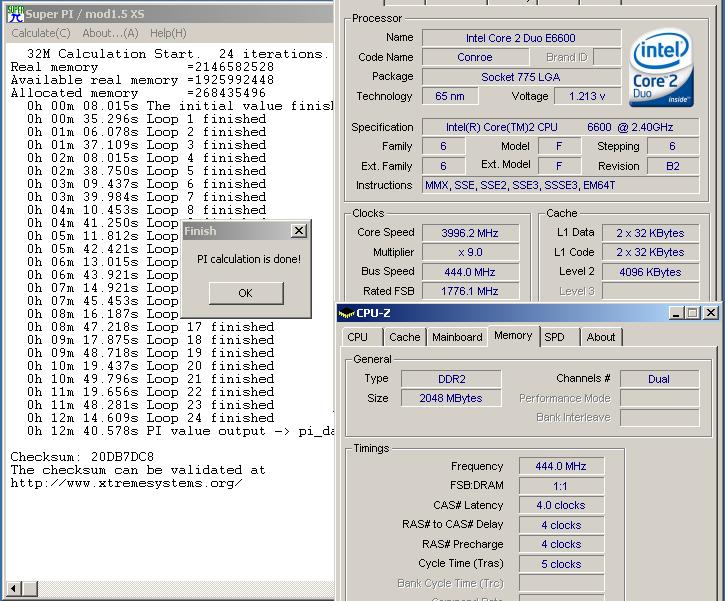Image resolution: width=725 pixels, height=601 pixels.
Task: Click the Cycle Time (Tras) value 5 clocks
Action: click(x=561, y=564)
